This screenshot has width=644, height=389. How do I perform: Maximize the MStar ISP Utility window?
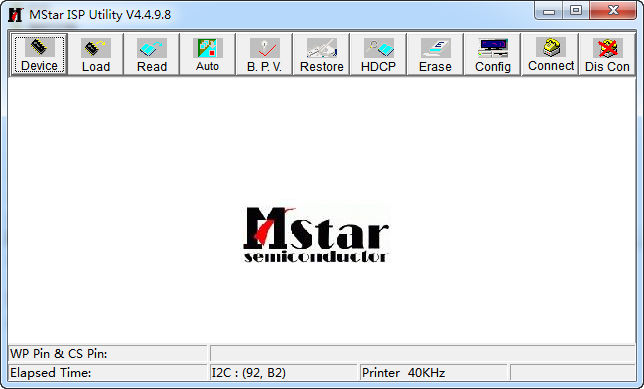pos(576,11)
